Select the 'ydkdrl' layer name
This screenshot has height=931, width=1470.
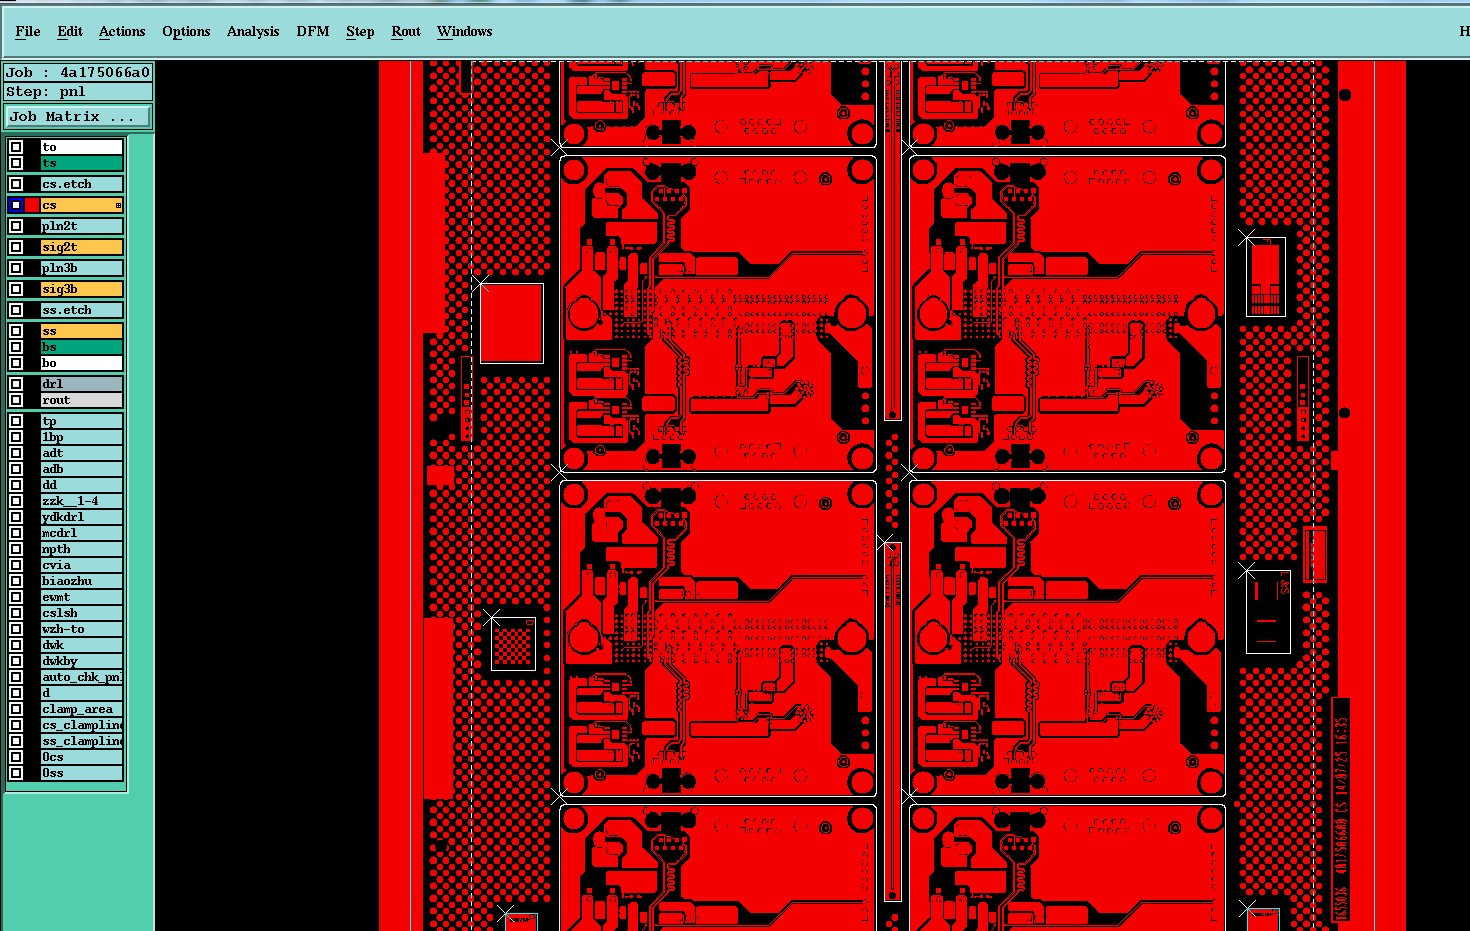(81, 517)
